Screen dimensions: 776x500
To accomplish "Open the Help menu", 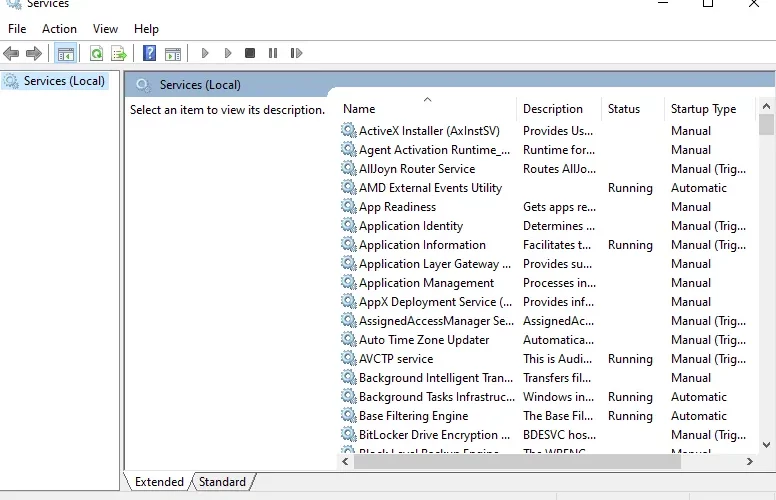I will (146, 29).
